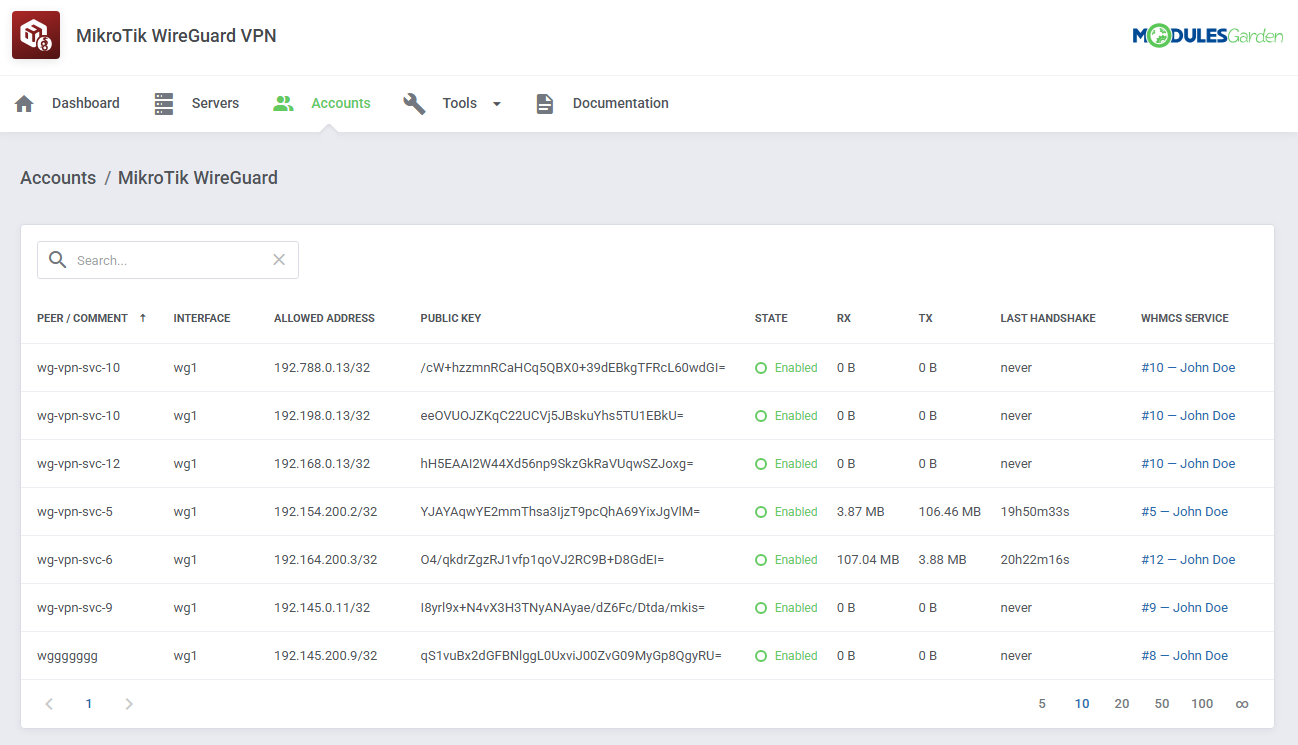Select allowed address 192.154.200.2/32
This screenshot has height=745, width=1298.
(x=326, y=512)
